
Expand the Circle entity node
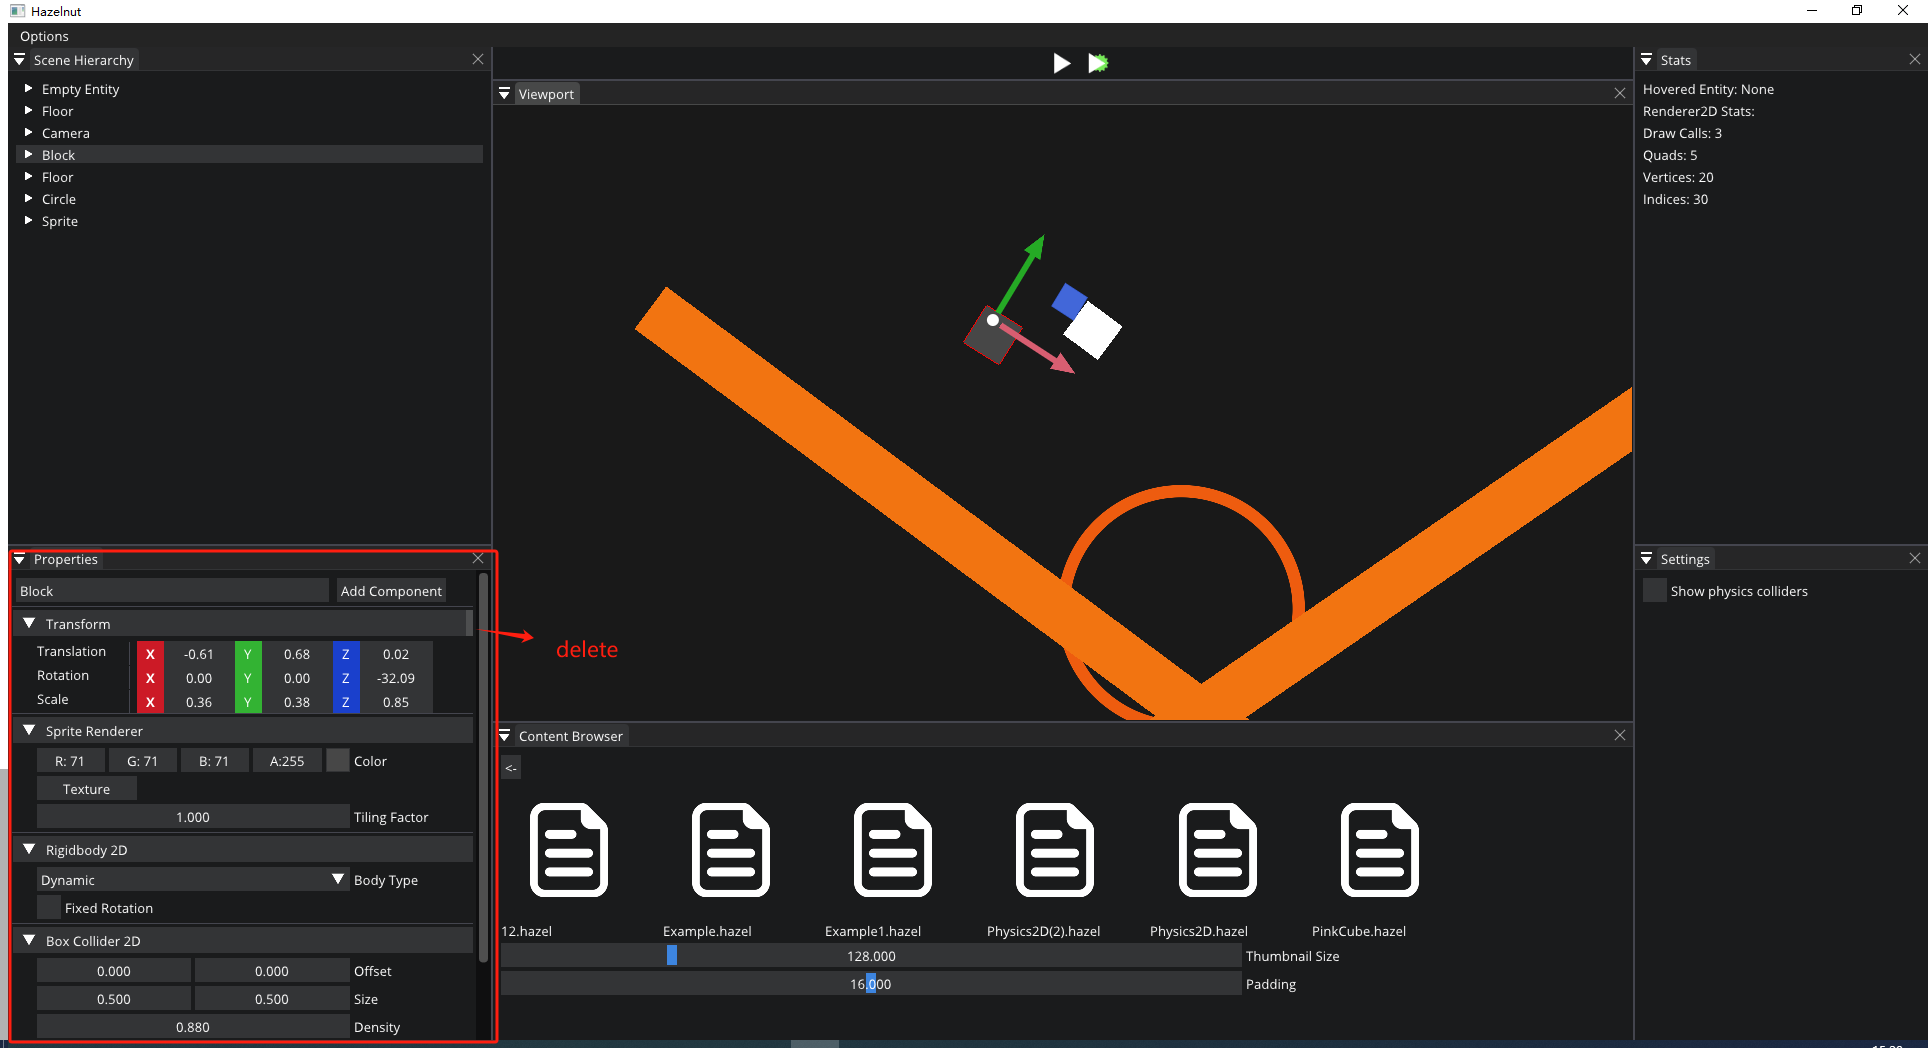pos(28,199)
